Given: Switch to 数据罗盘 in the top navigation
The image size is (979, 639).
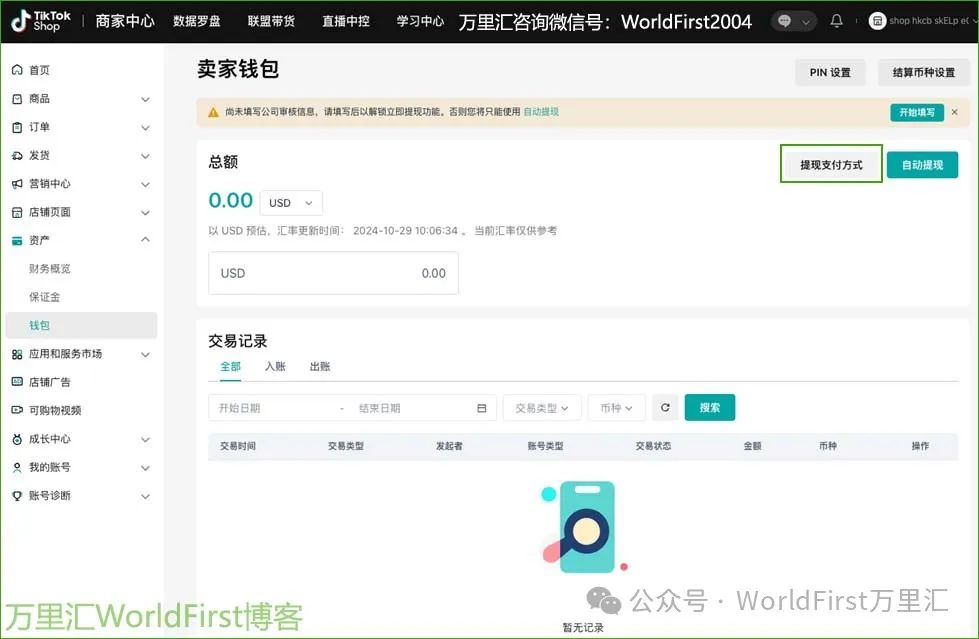Looking at the screenshot, I should pyautogui.click(x=197, y=20).
